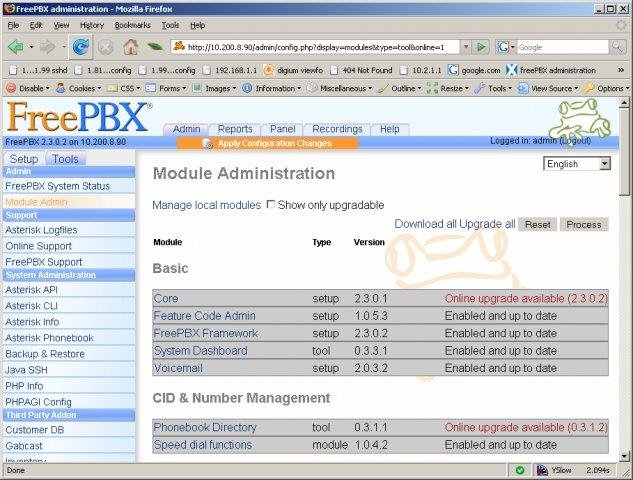Screen dimensions: 633x480
Task: Open the Tools menu in menu bar
Action: (x=170, y=25)
